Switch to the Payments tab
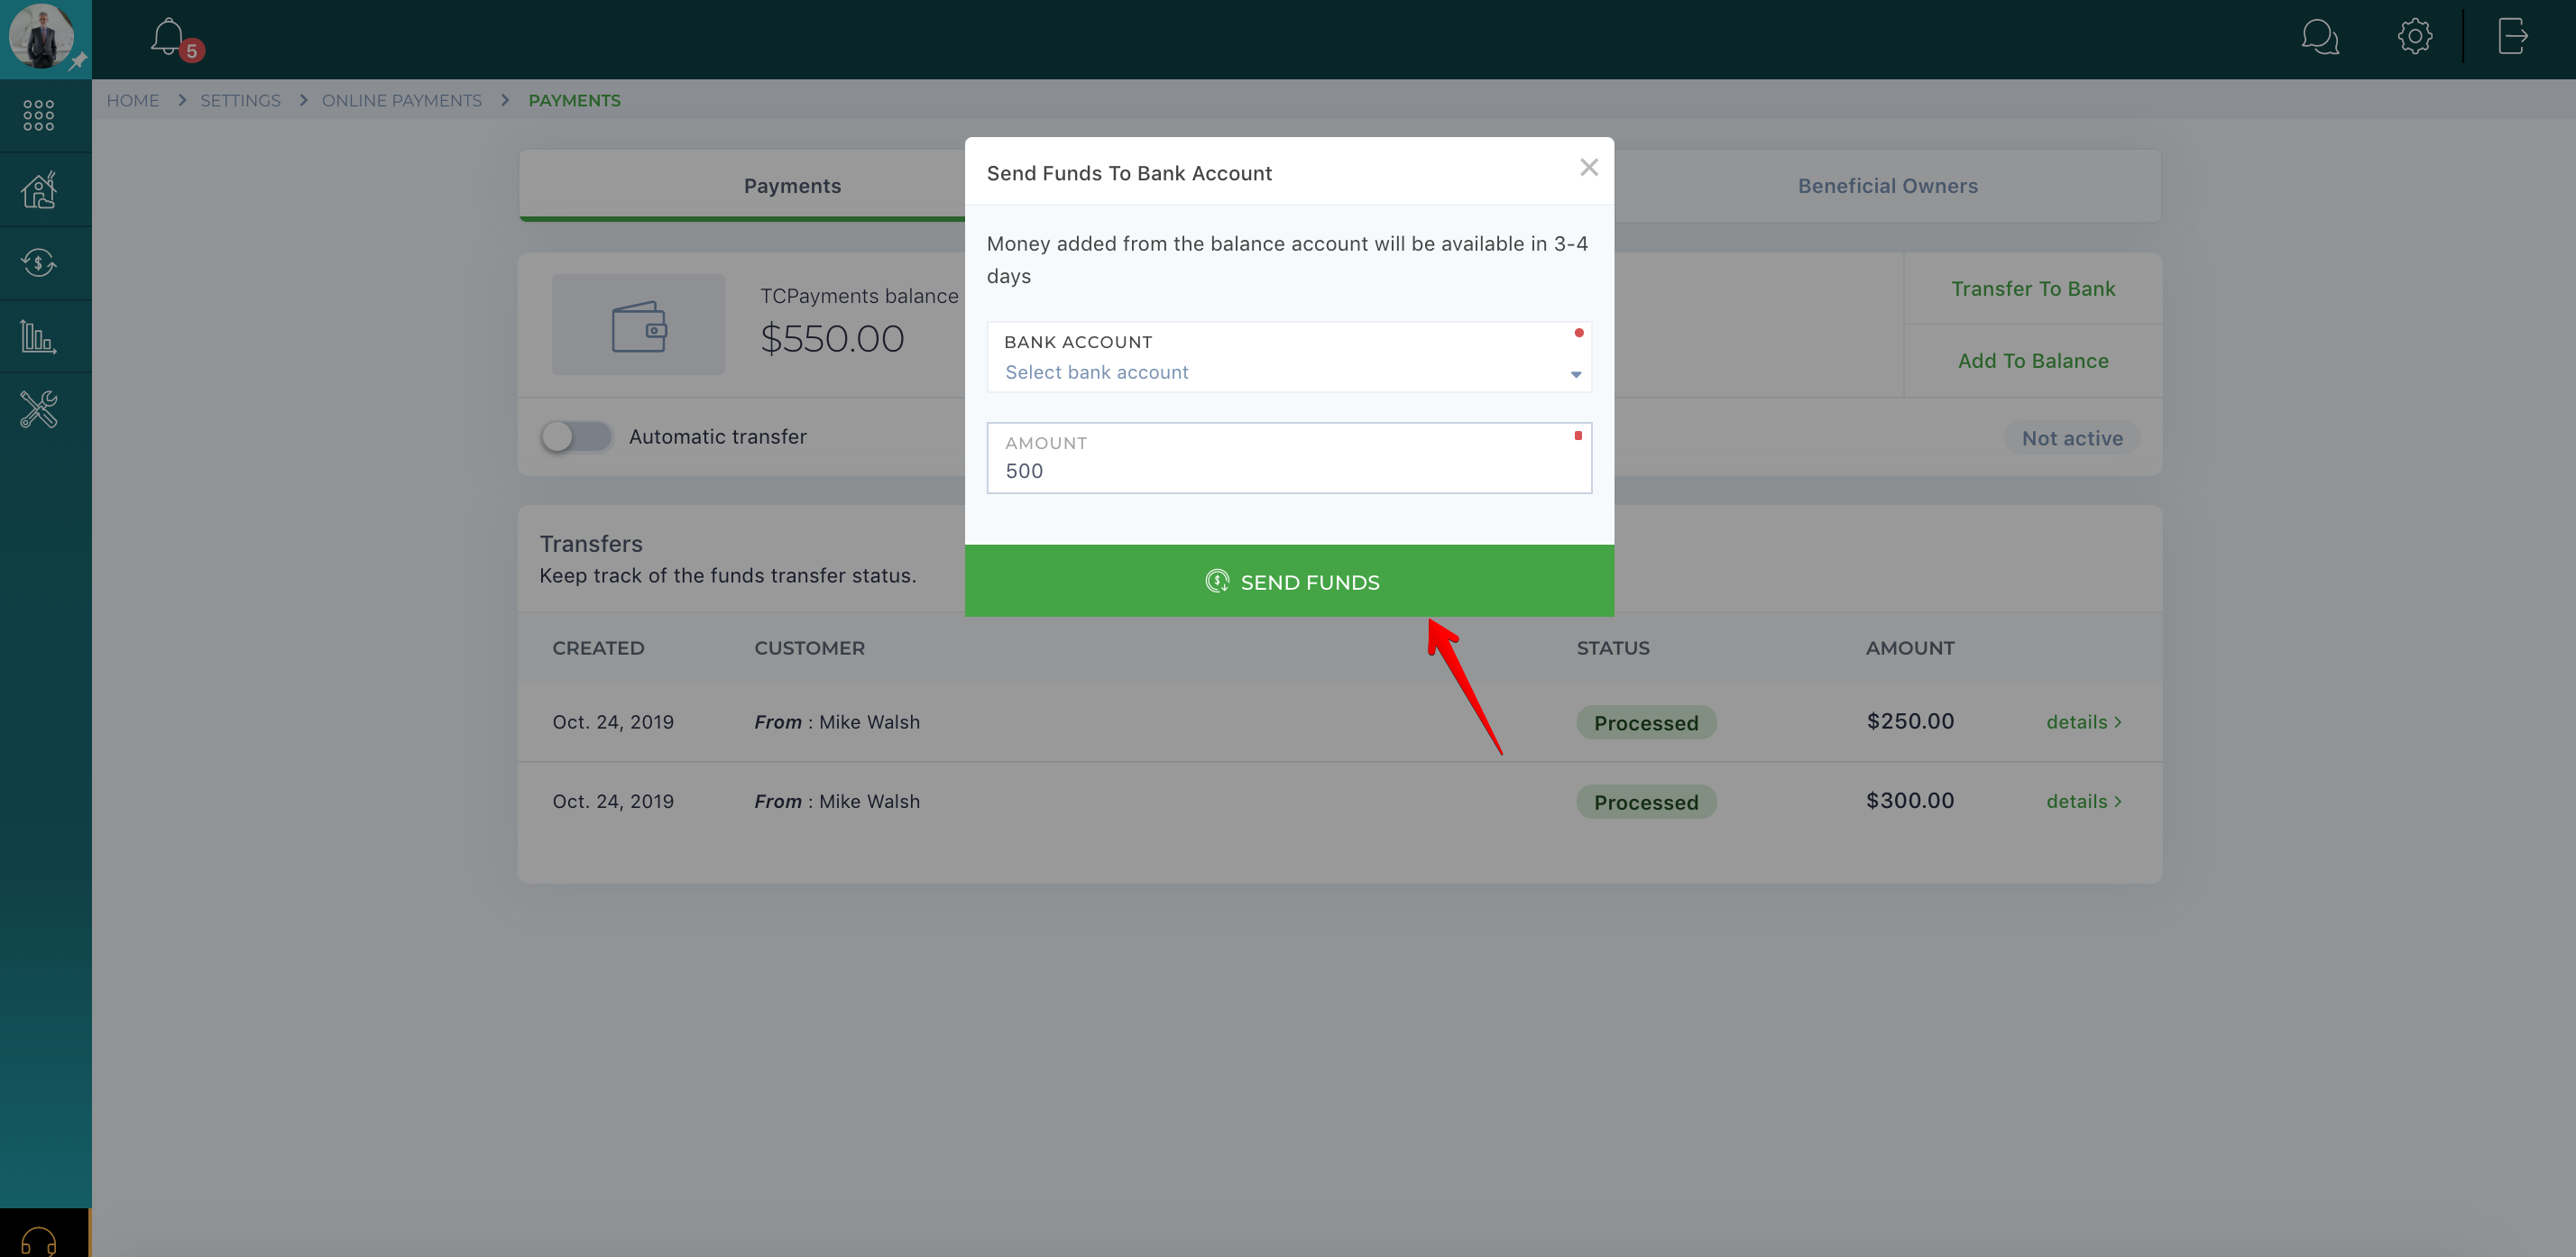 [792, 186]
